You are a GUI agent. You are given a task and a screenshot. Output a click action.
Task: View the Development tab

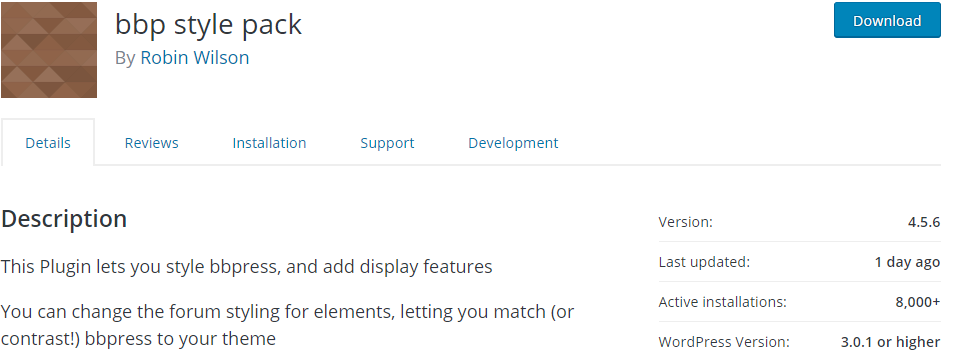tap(513, 143)
